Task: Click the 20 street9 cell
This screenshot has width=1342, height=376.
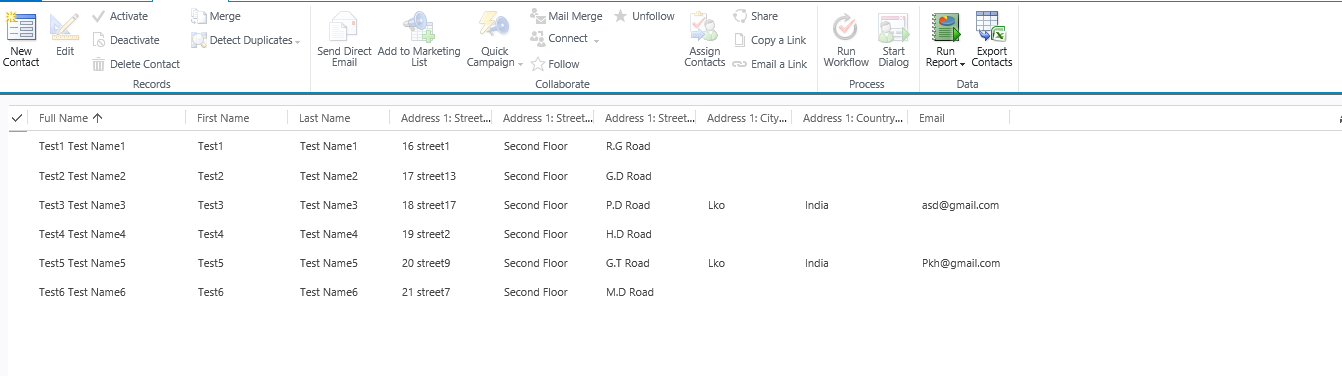Action: pos(426,263)
